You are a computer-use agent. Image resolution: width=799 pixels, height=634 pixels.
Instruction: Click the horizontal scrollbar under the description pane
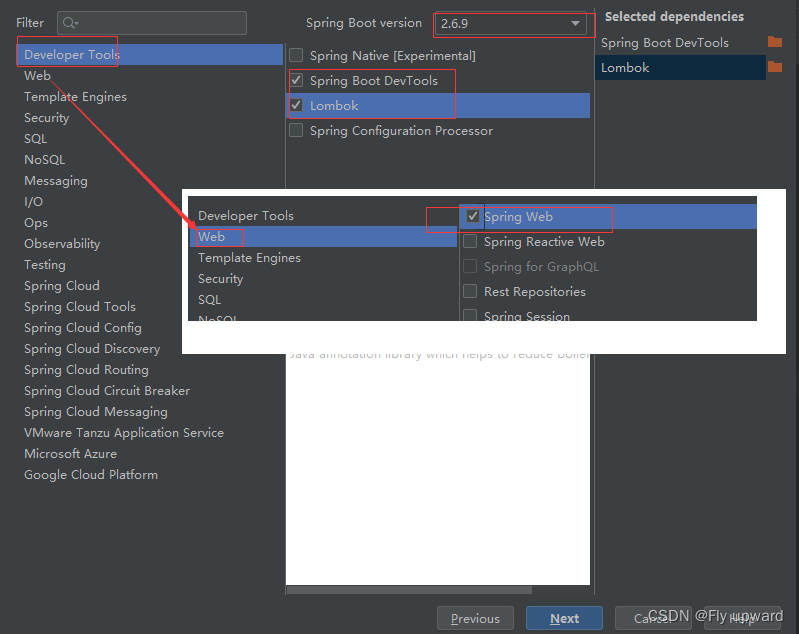coord(409,590)
